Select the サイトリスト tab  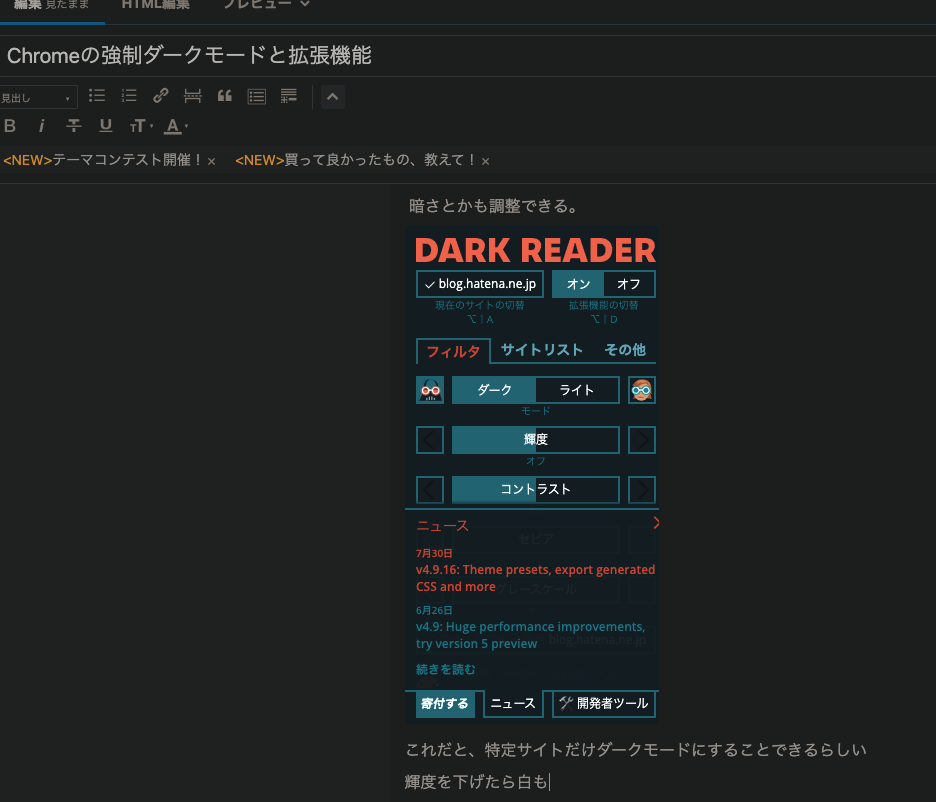(541, 350)
